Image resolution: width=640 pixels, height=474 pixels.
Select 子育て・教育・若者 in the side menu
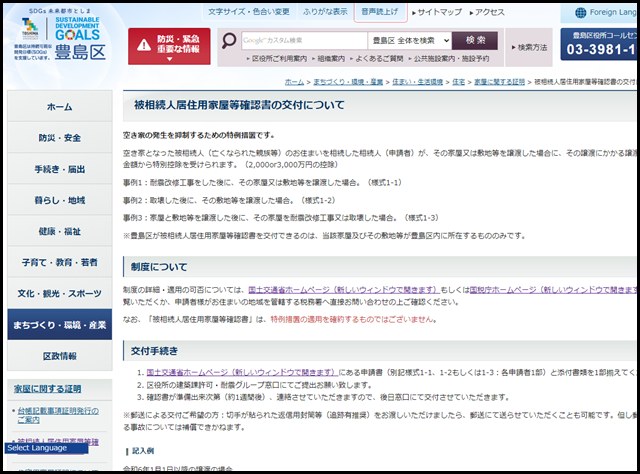60,262
